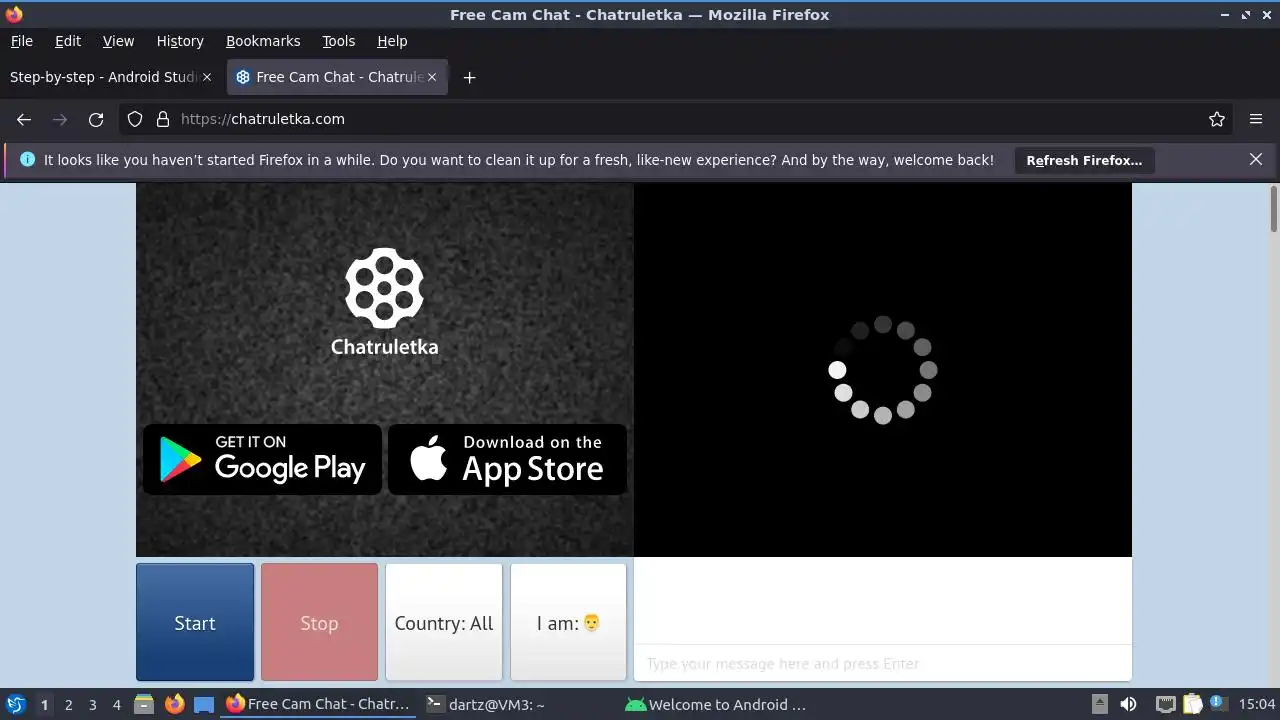The width and height of the screenshot is (1280, 720).
Task: Click the 15:04 clock
Action: point(1257,704)
